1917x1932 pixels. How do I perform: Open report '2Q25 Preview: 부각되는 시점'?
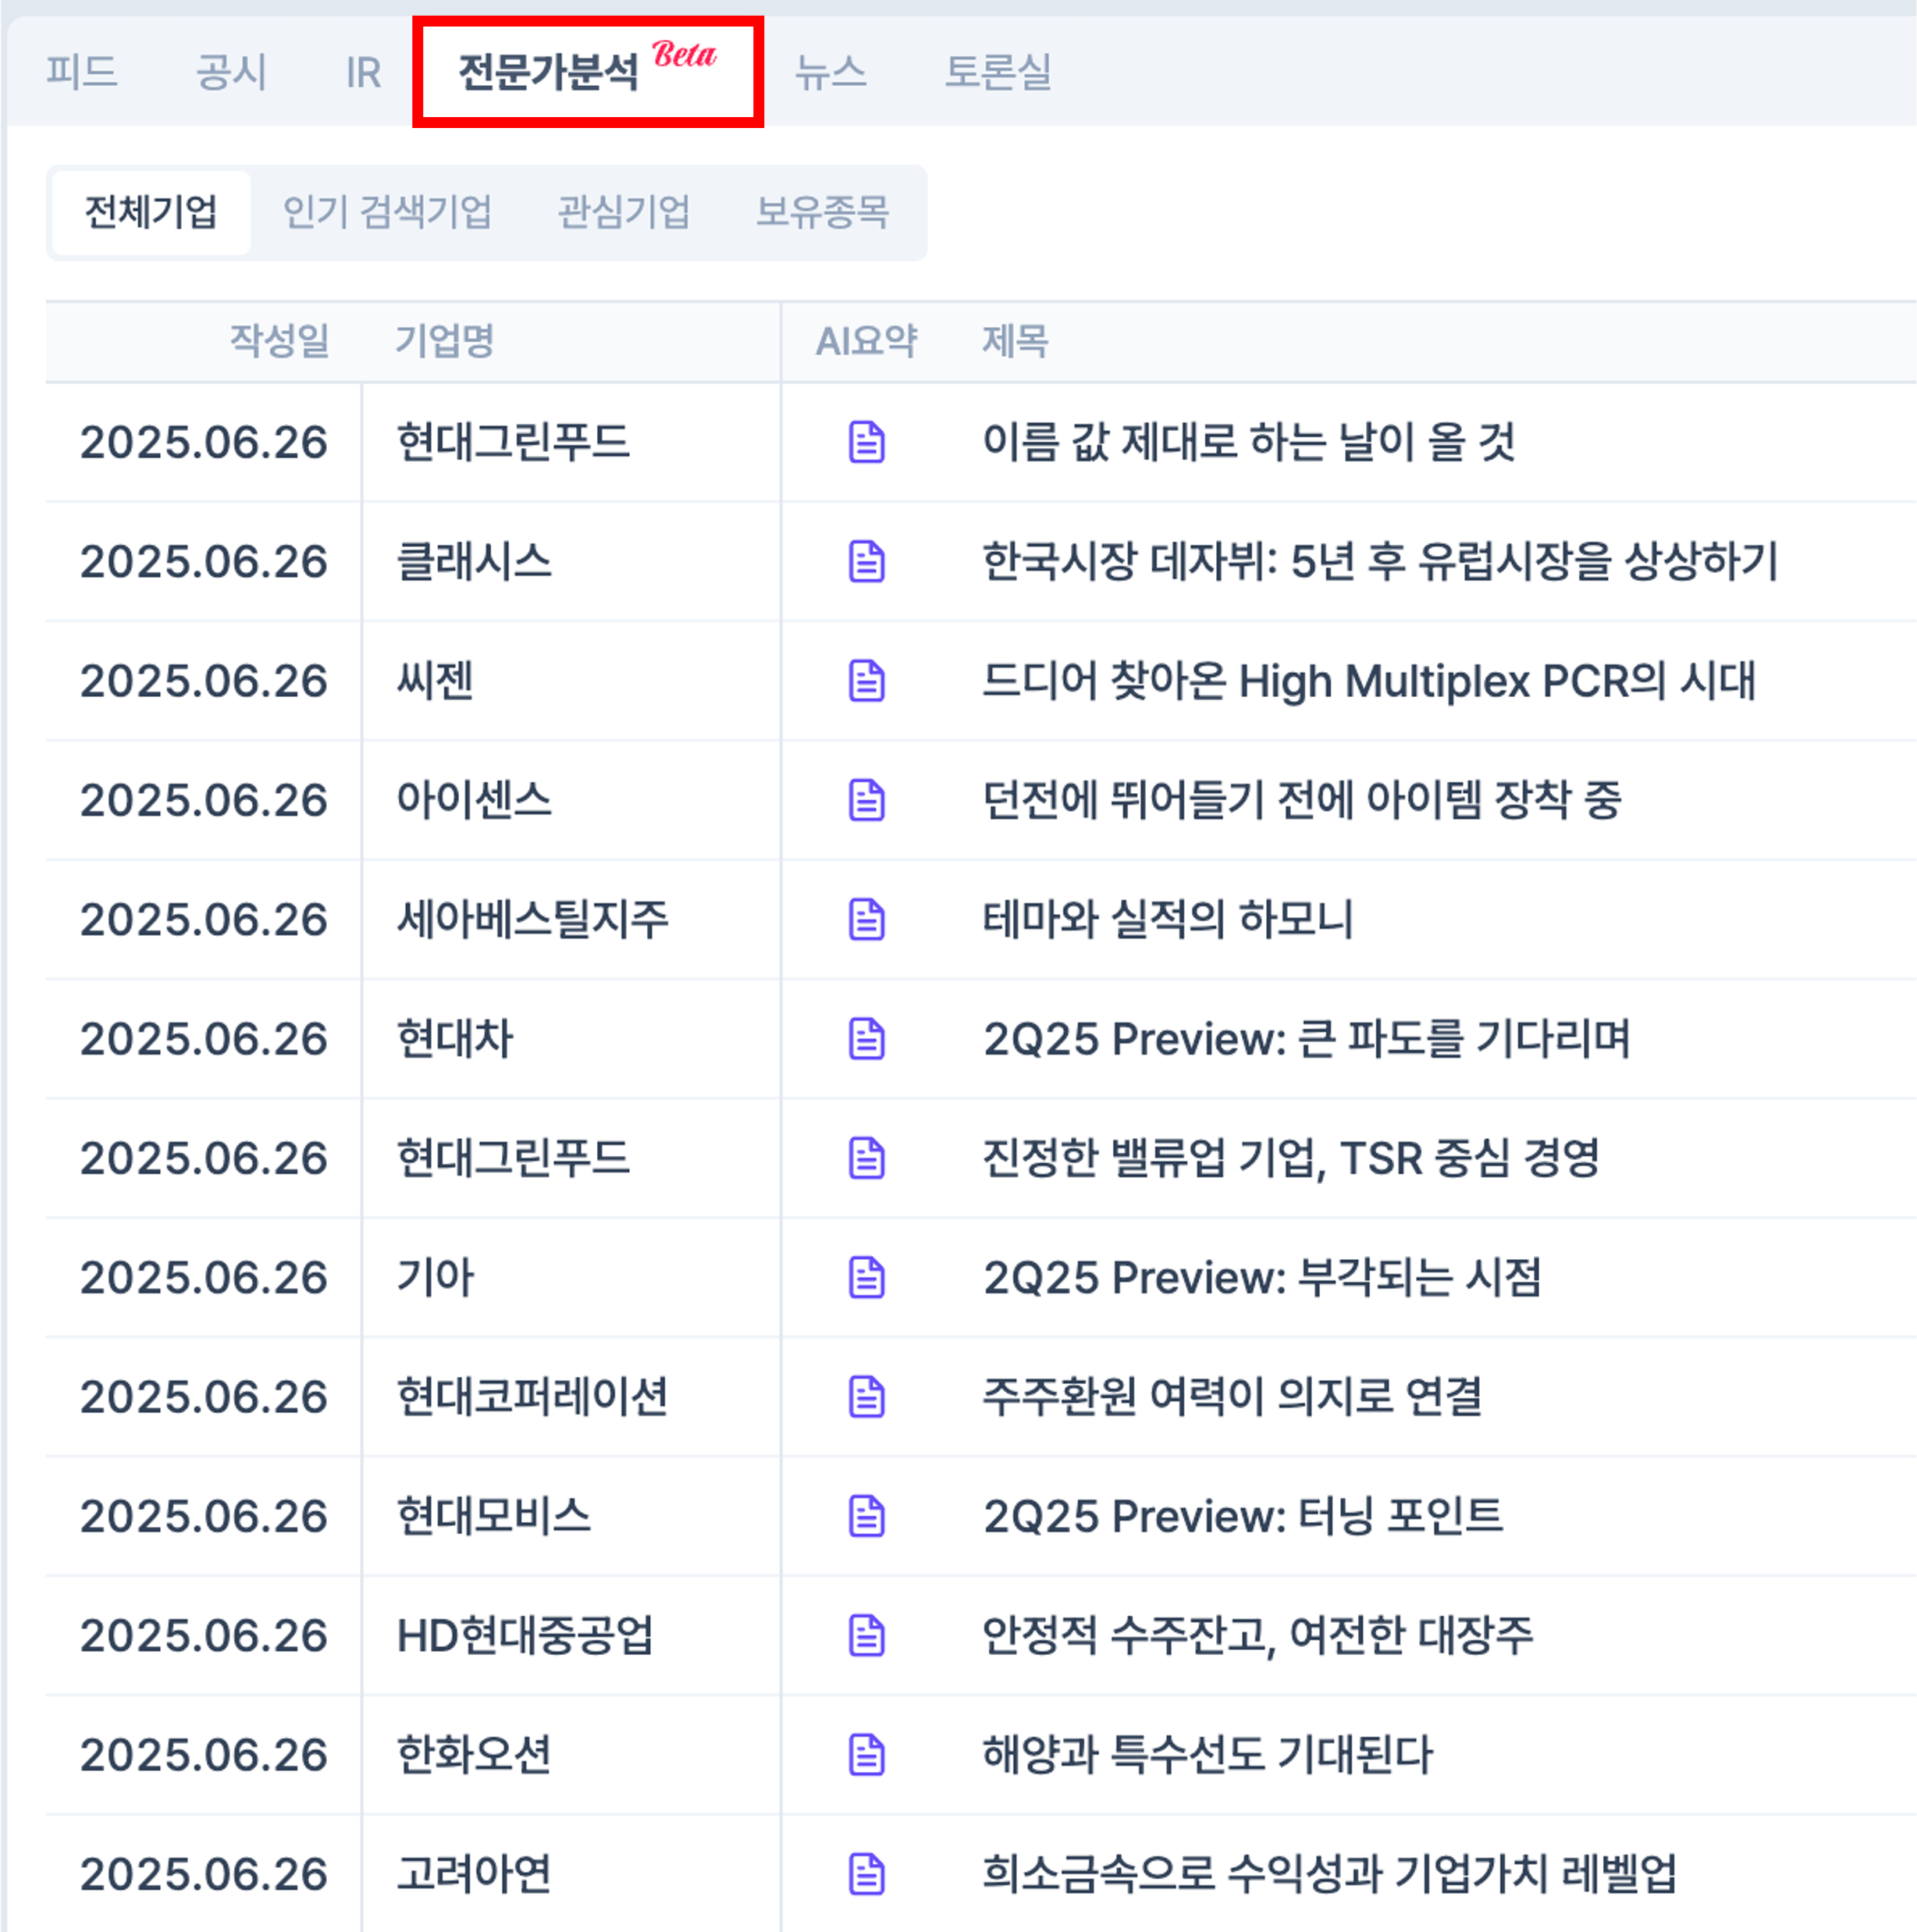pyautogui.click(x=1261, y=1277)
